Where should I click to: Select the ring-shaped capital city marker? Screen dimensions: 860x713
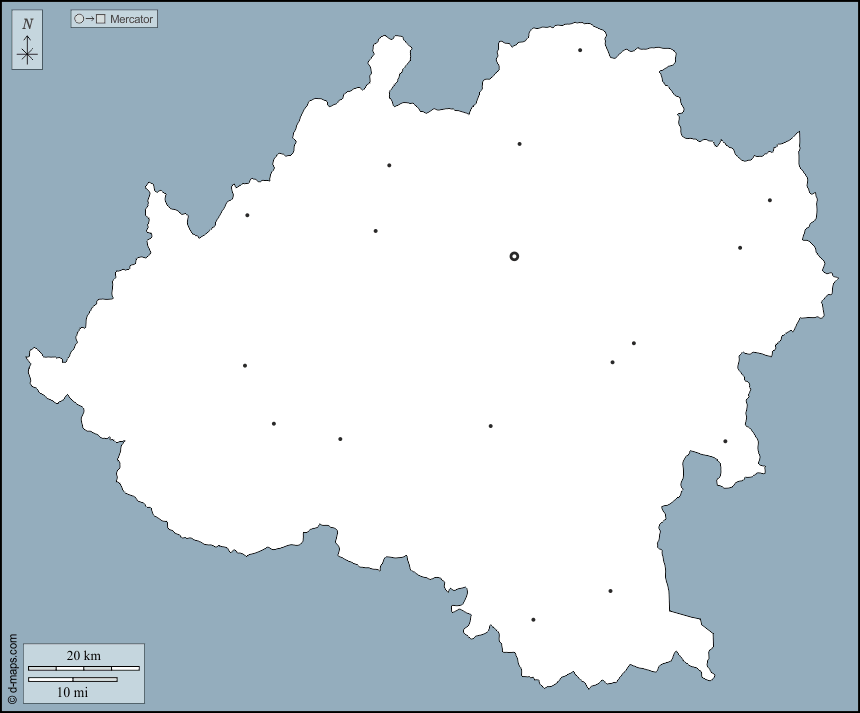coord(514,256)
